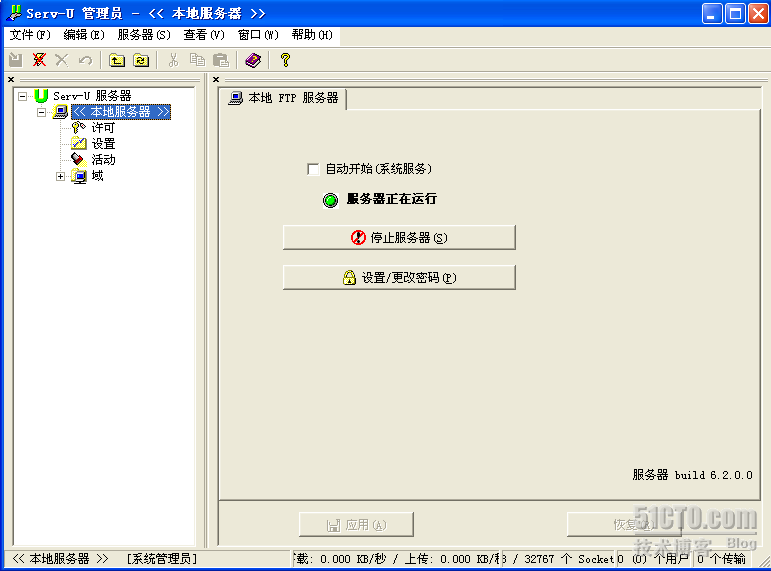This screenshot has width=771, height=571.
Task: Select the 域 tree item
Action: click(97, 176)
